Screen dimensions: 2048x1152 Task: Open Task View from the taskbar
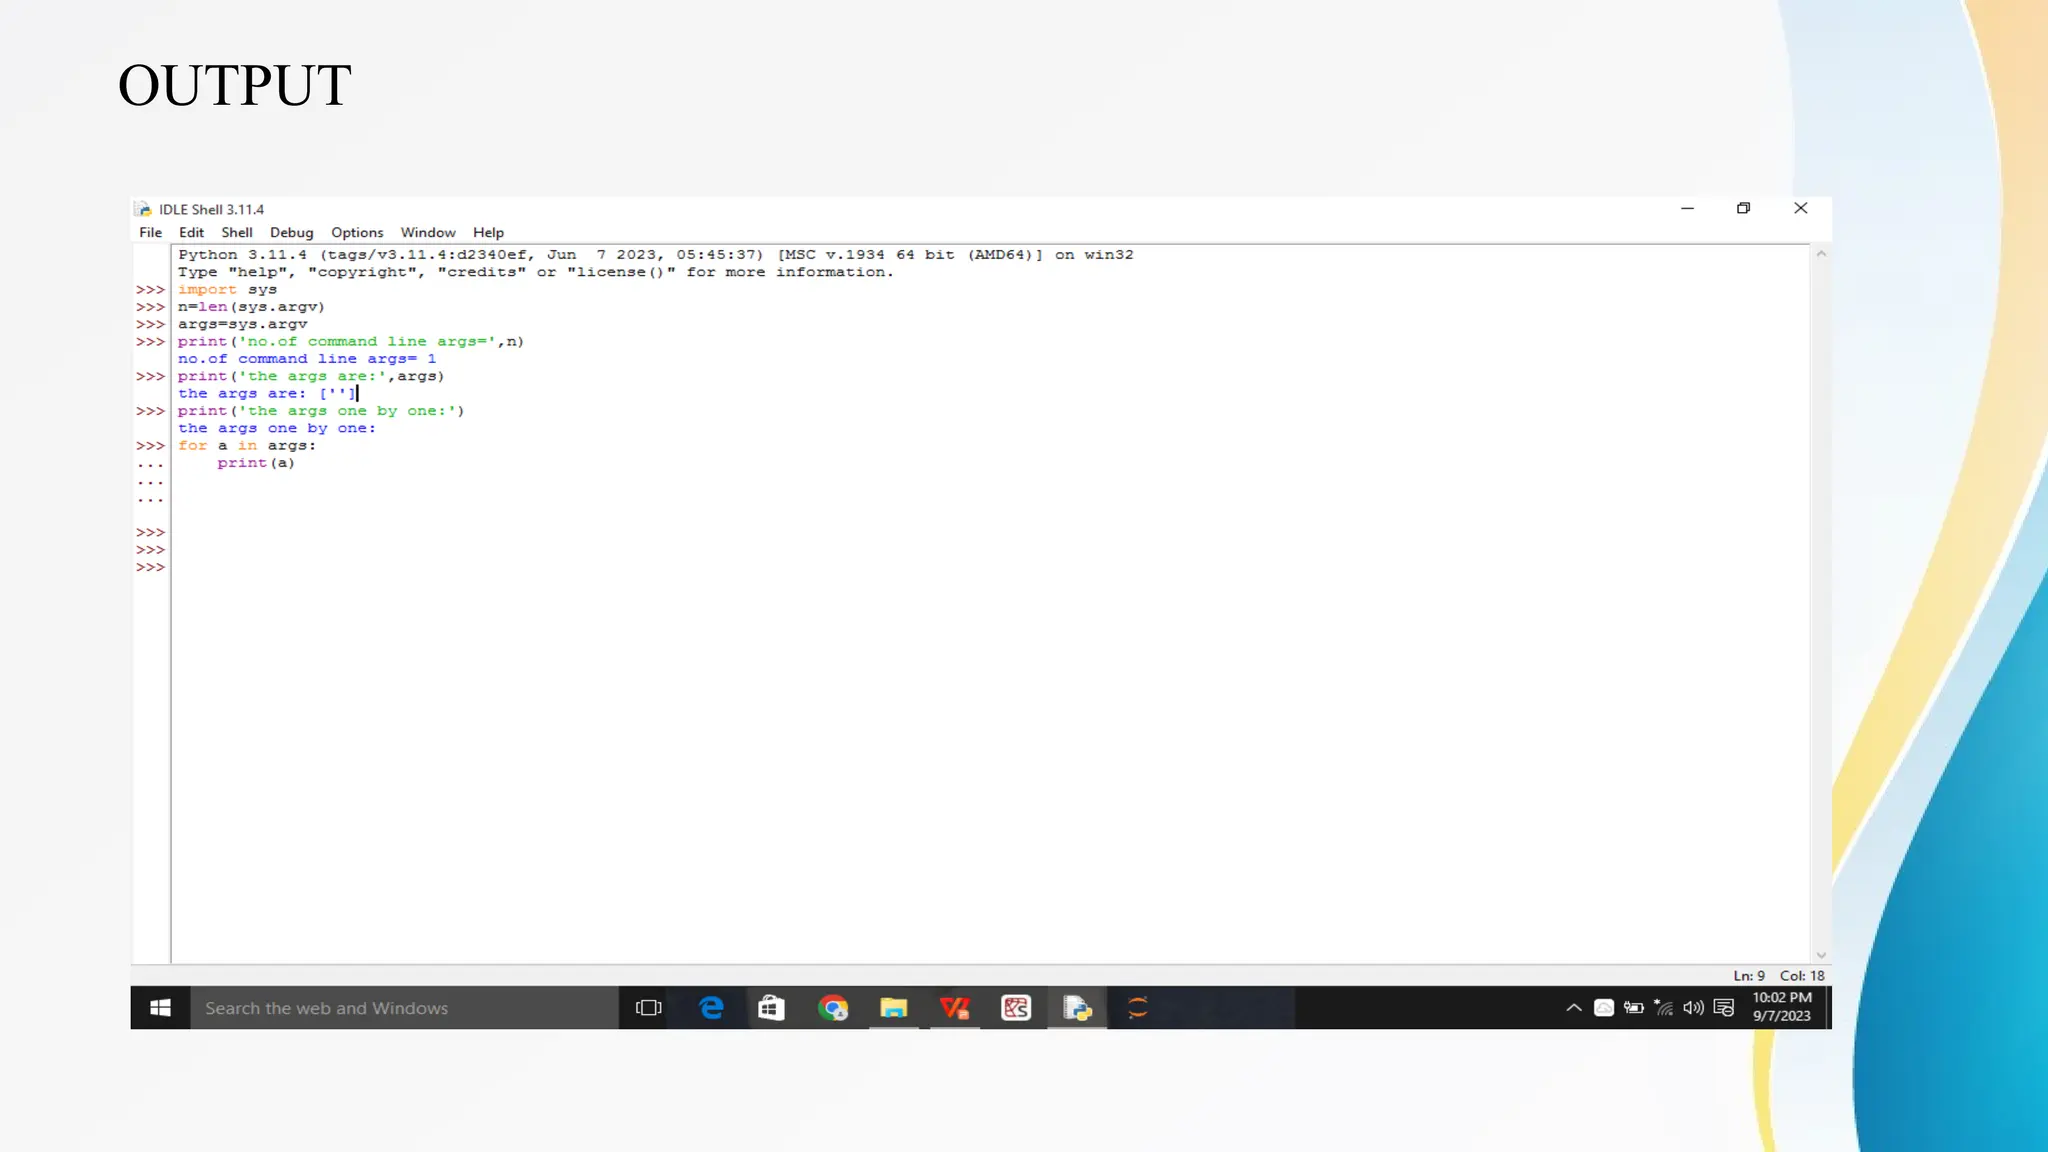pos(648,1008)
